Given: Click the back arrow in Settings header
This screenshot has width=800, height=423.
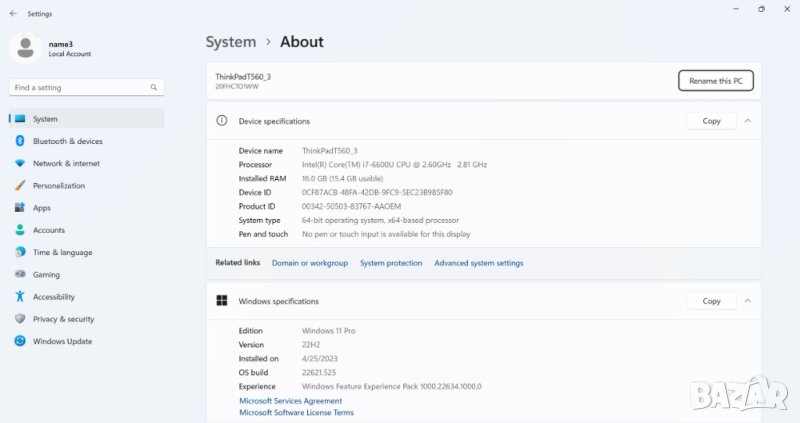Looking at the screenshot, I should point(11,14).
